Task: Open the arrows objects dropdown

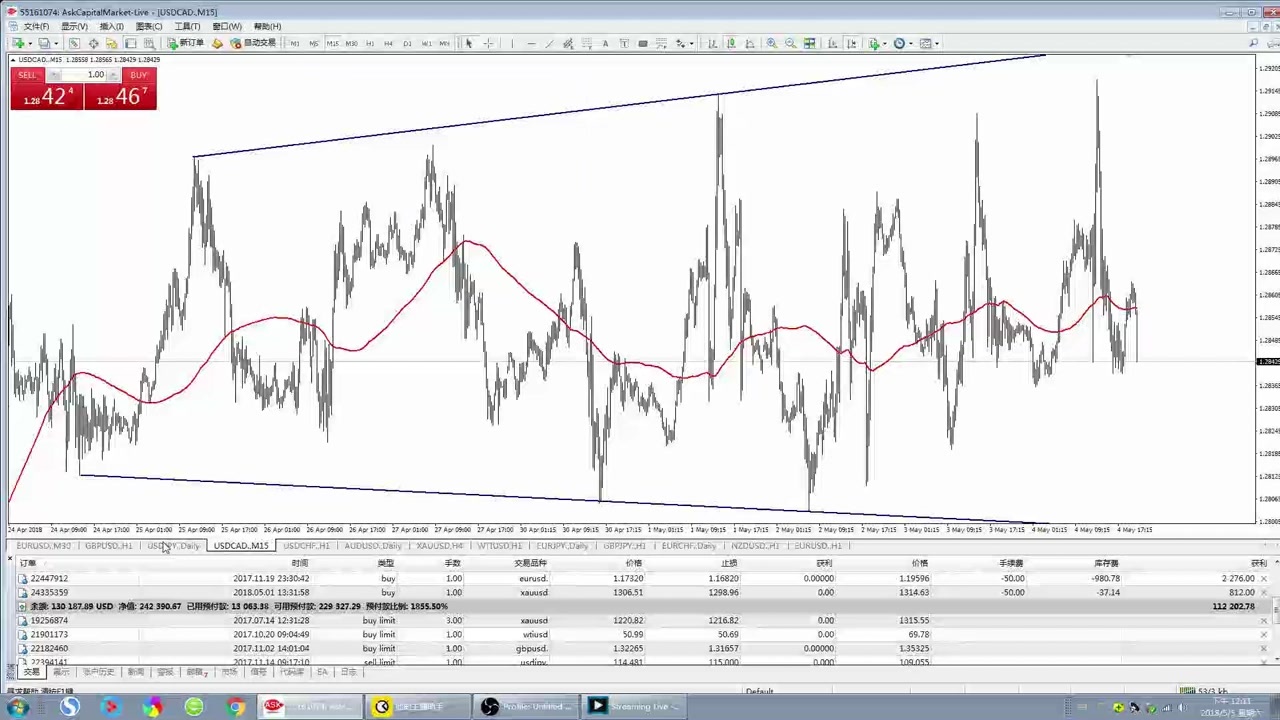Action: pos(684,43)
